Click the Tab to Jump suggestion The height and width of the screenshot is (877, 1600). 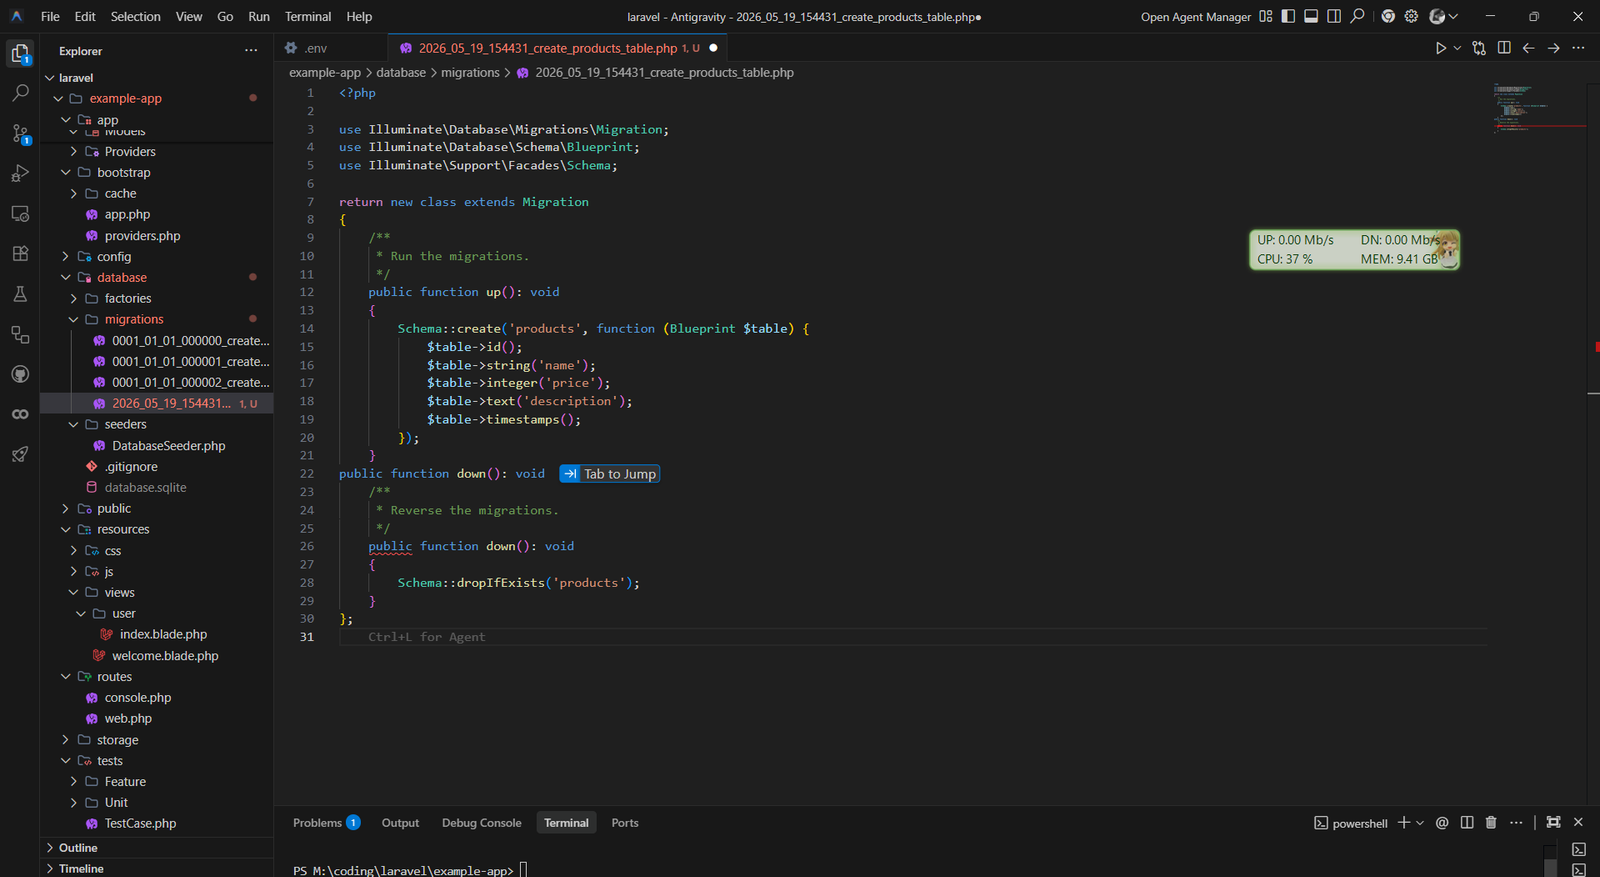[610, 474]
